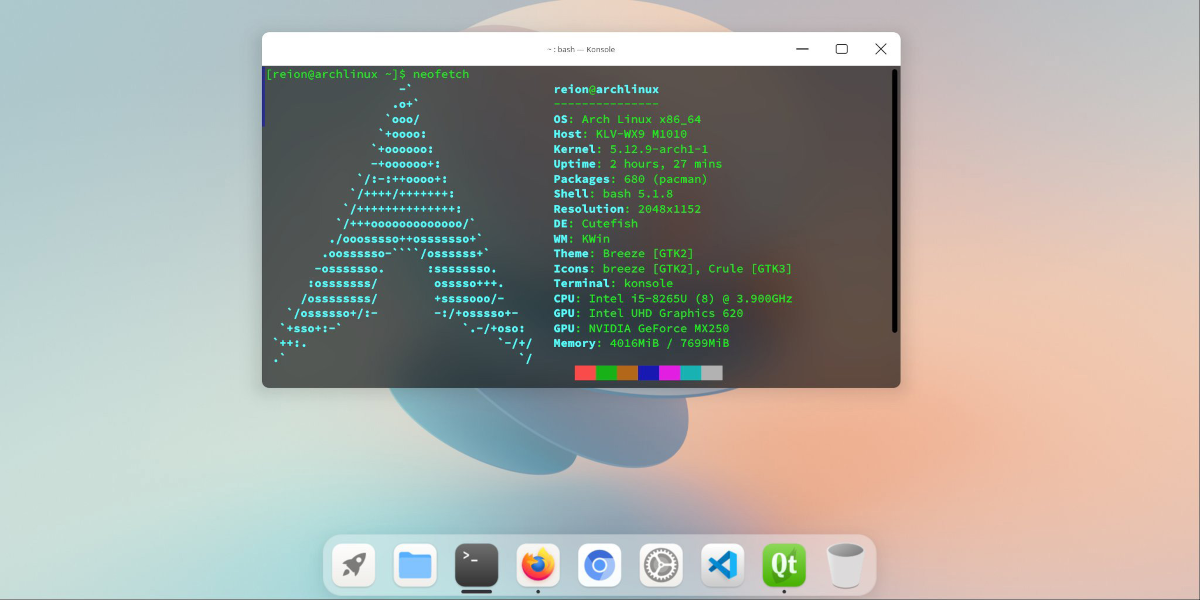Click the 'GPU: NVIDIA GeForce MX250' line
This screenshot has height=600, width=1200.
tap(641, 329)
